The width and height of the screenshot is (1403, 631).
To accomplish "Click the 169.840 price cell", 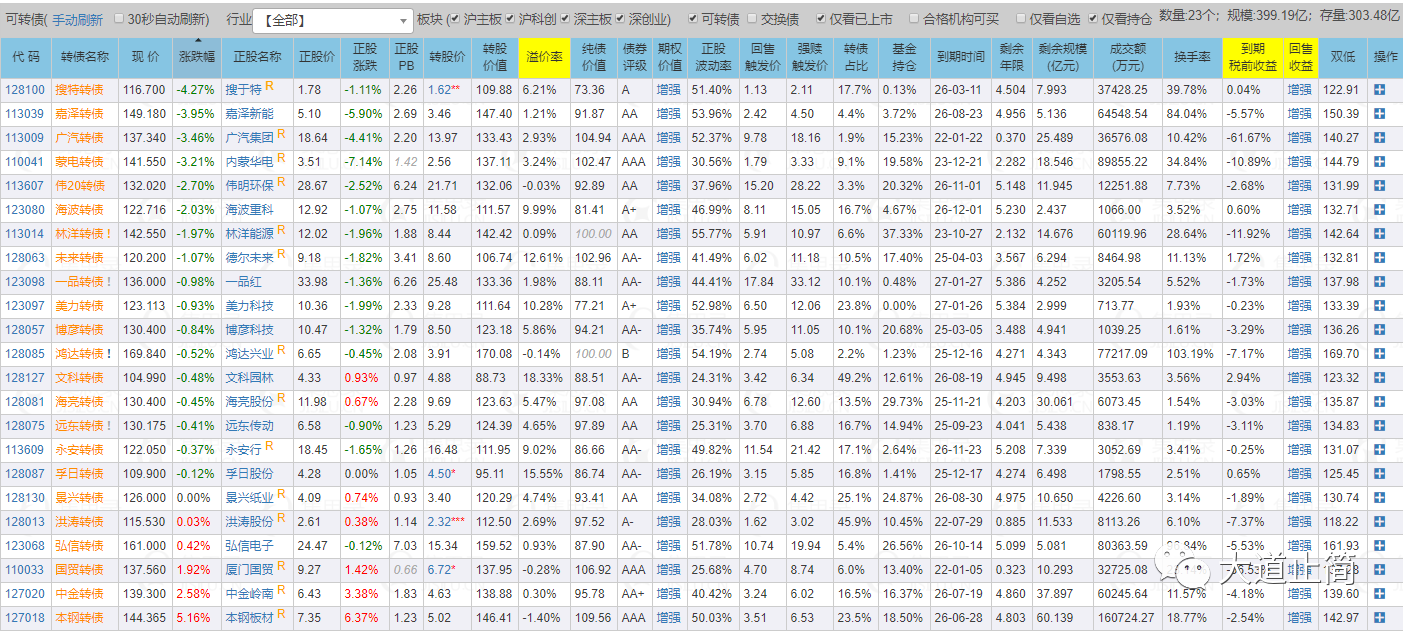I will [x=145, y=354].
